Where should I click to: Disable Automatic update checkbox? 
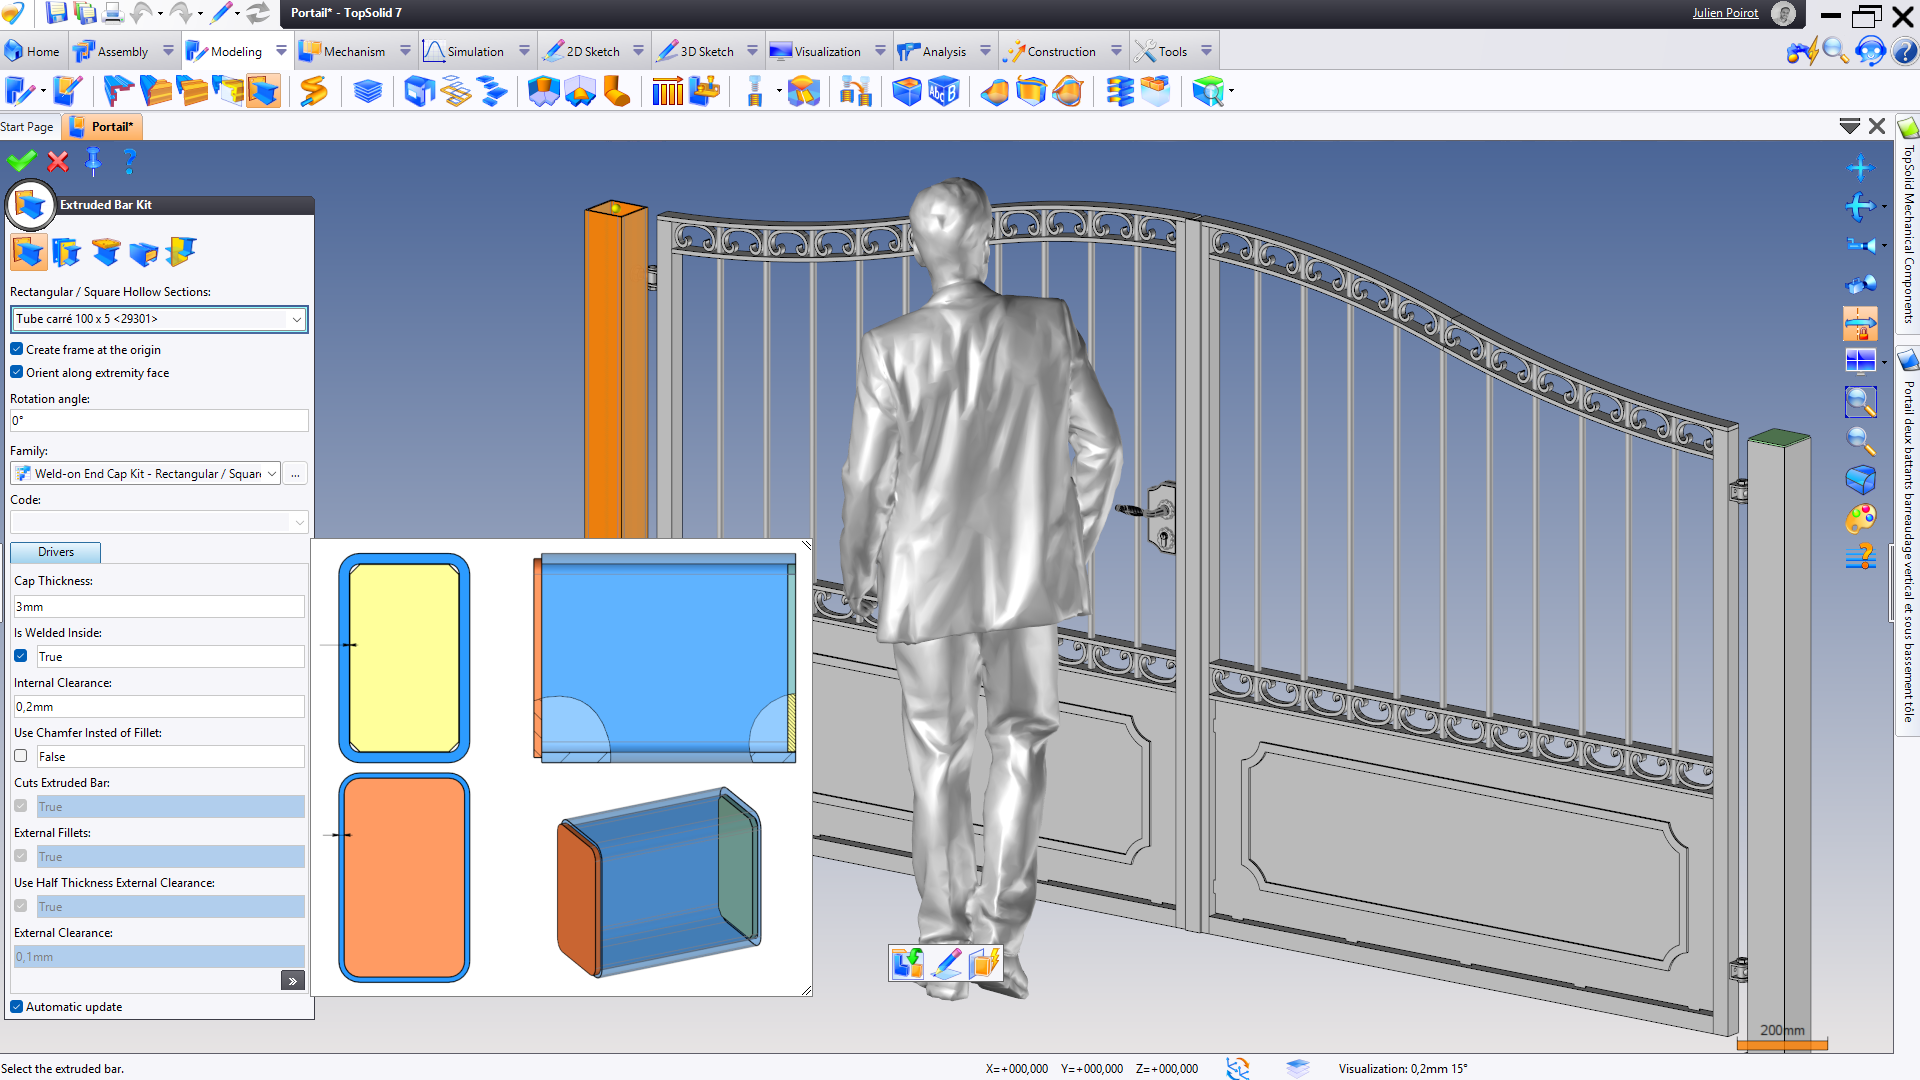click(x=17, y=1006)
